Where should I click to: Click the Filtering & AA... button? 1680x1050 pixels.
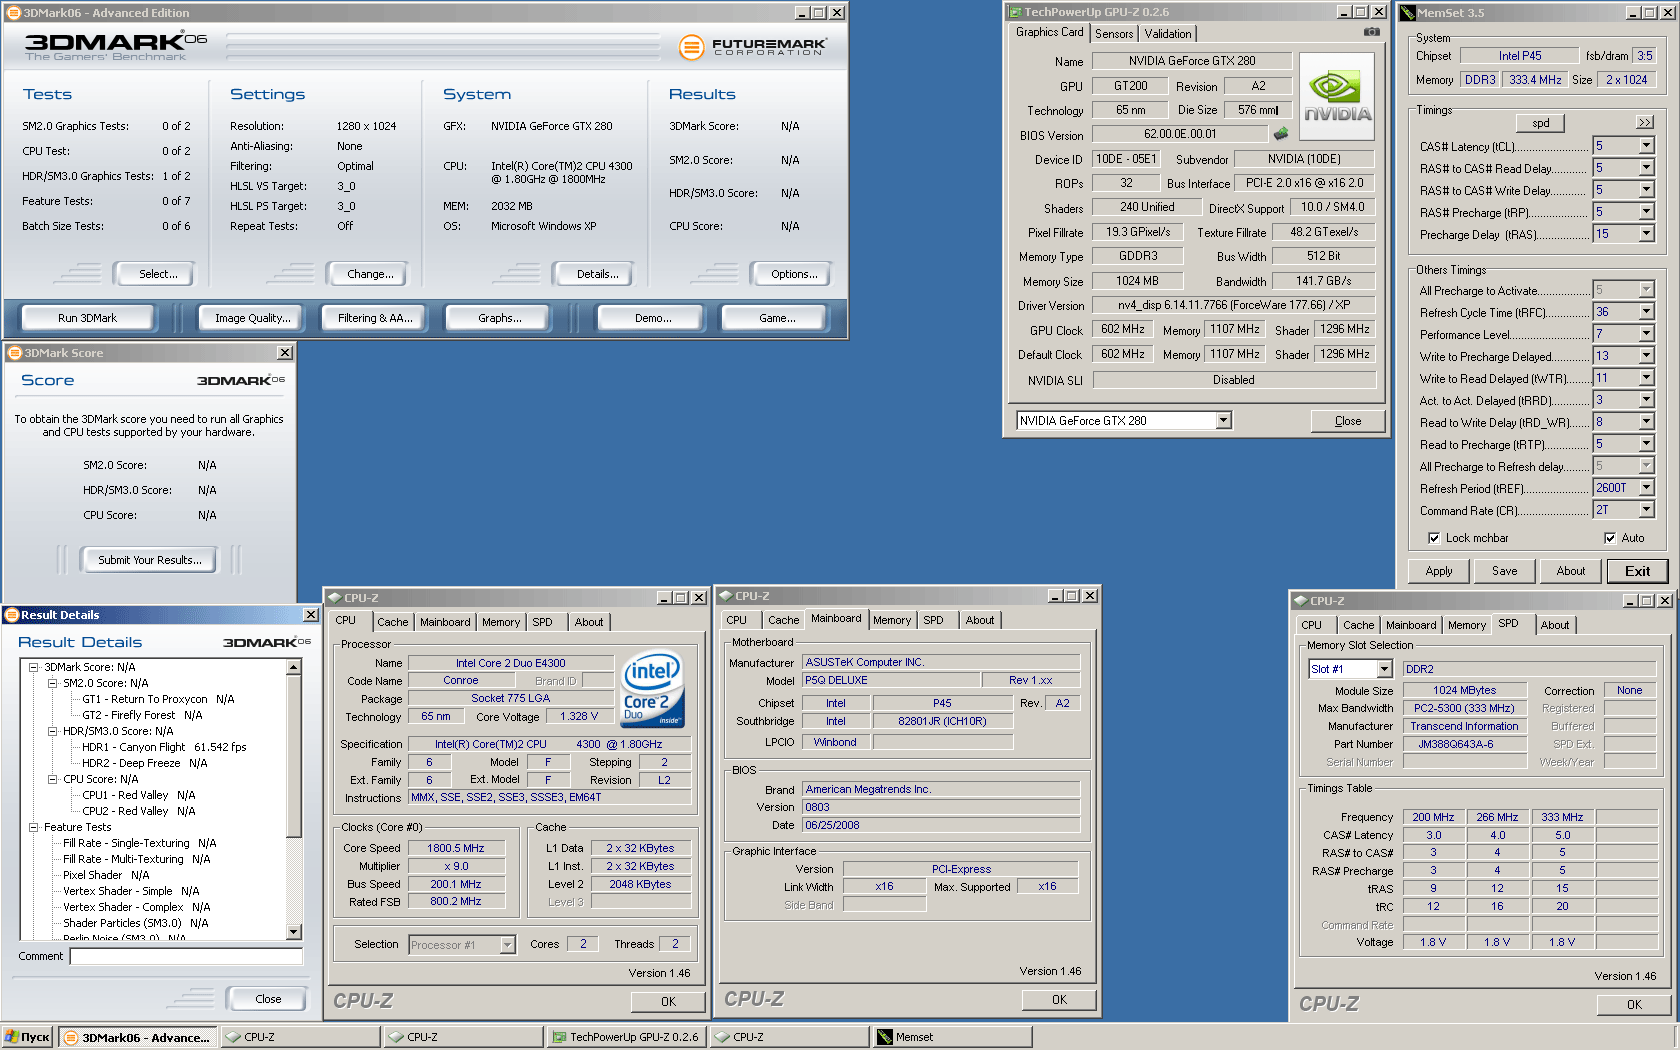tap(375, 318)
